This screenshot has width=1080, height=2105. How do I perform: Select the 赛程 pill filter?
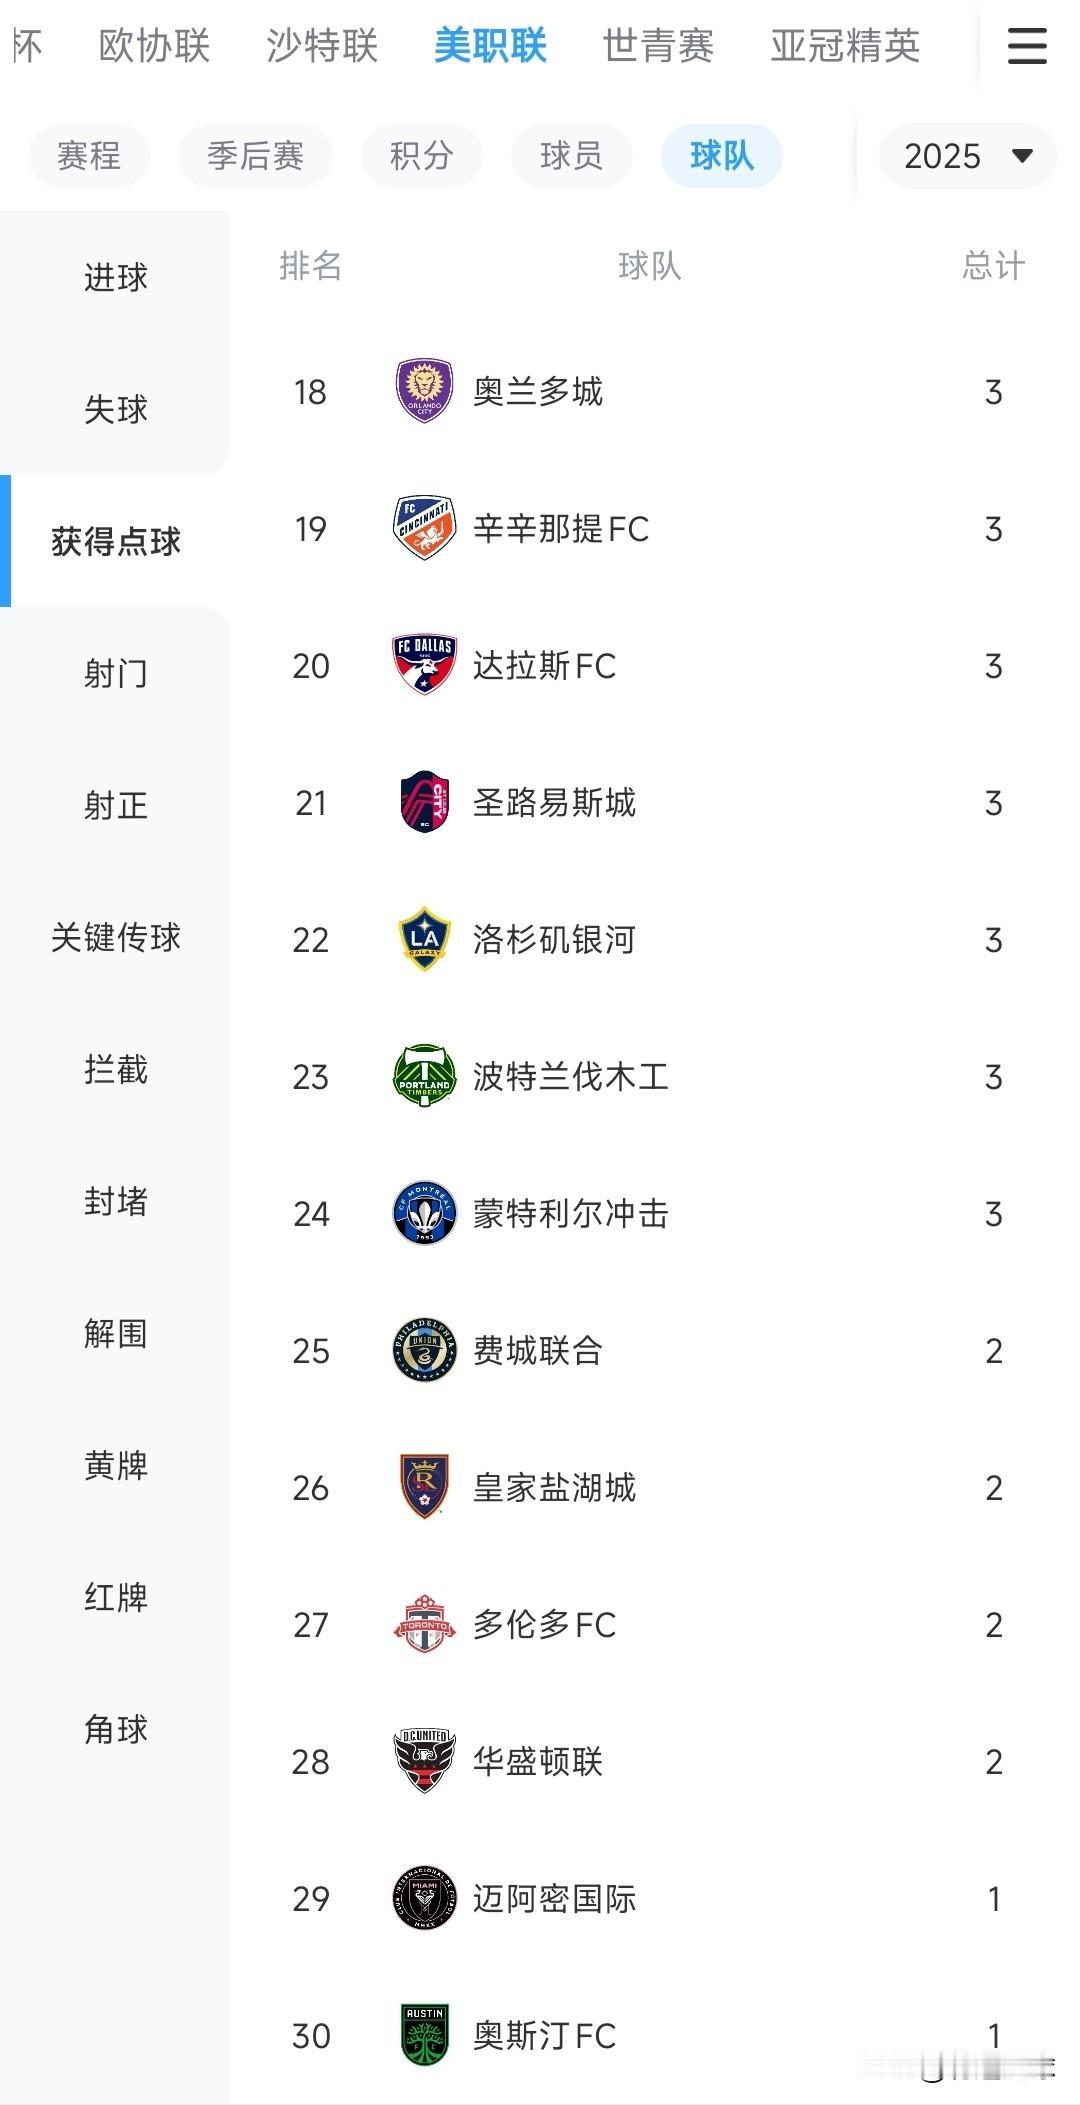coord(89,156)
